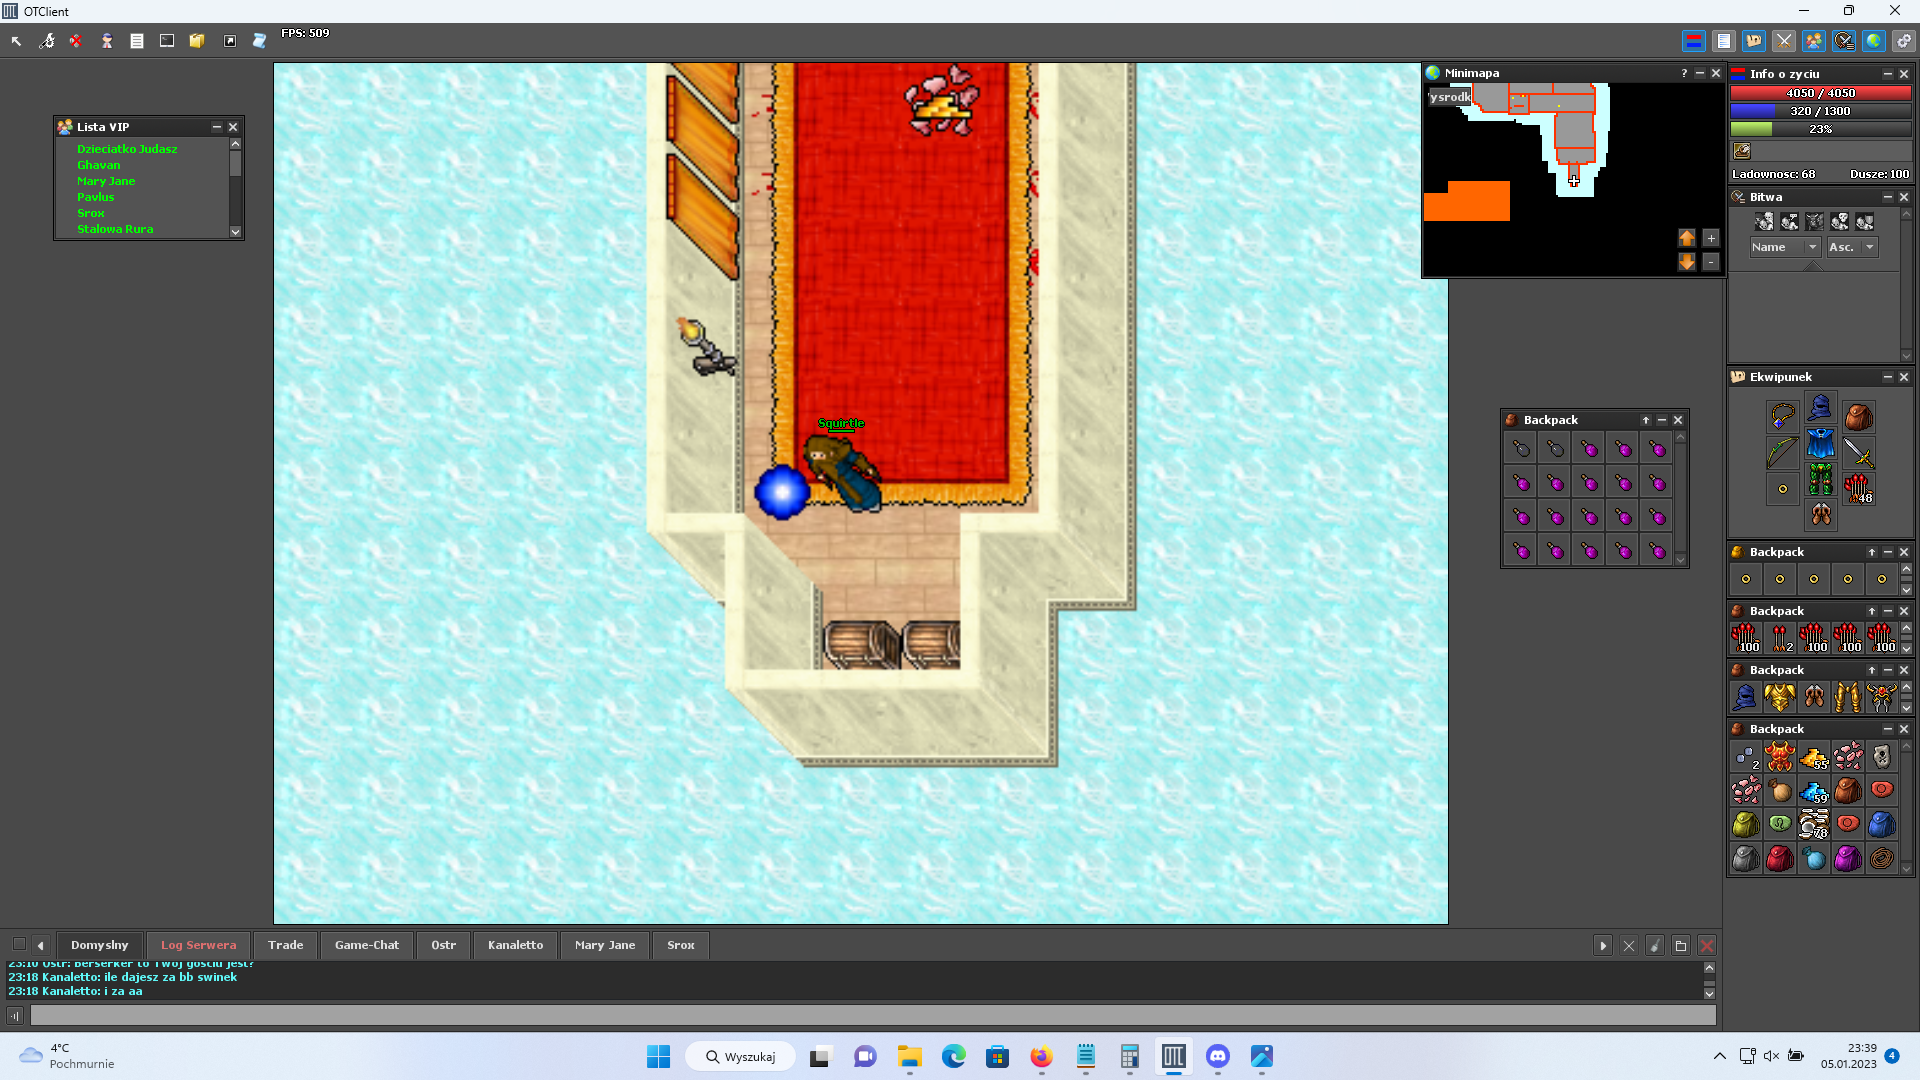Select the amulet in Ekwipunek

[1783, 417]
